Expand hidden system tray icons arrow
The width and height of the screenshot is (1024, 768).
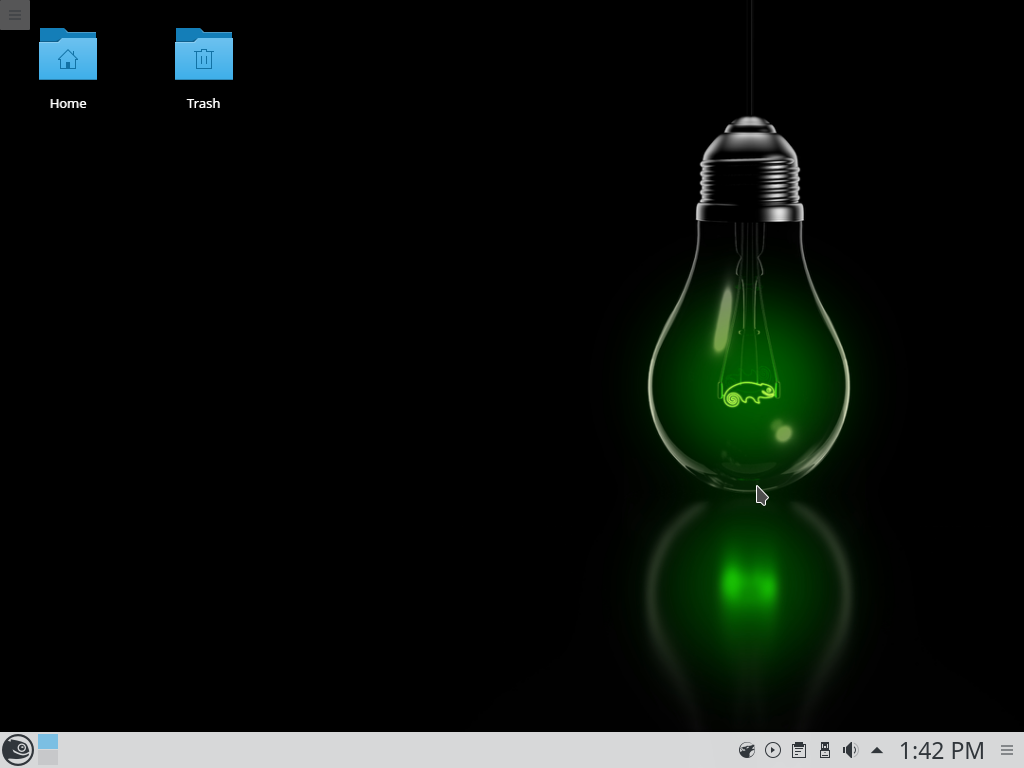(x=877, y=750)
